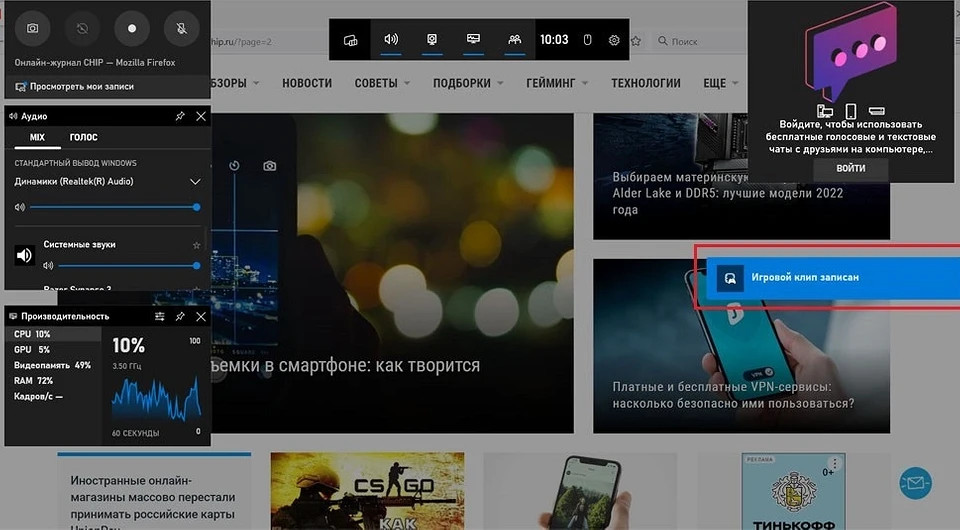Switch to the ГОЛОС tab
960x530 pixels.
pyautogui.click(x=83, y=137)
